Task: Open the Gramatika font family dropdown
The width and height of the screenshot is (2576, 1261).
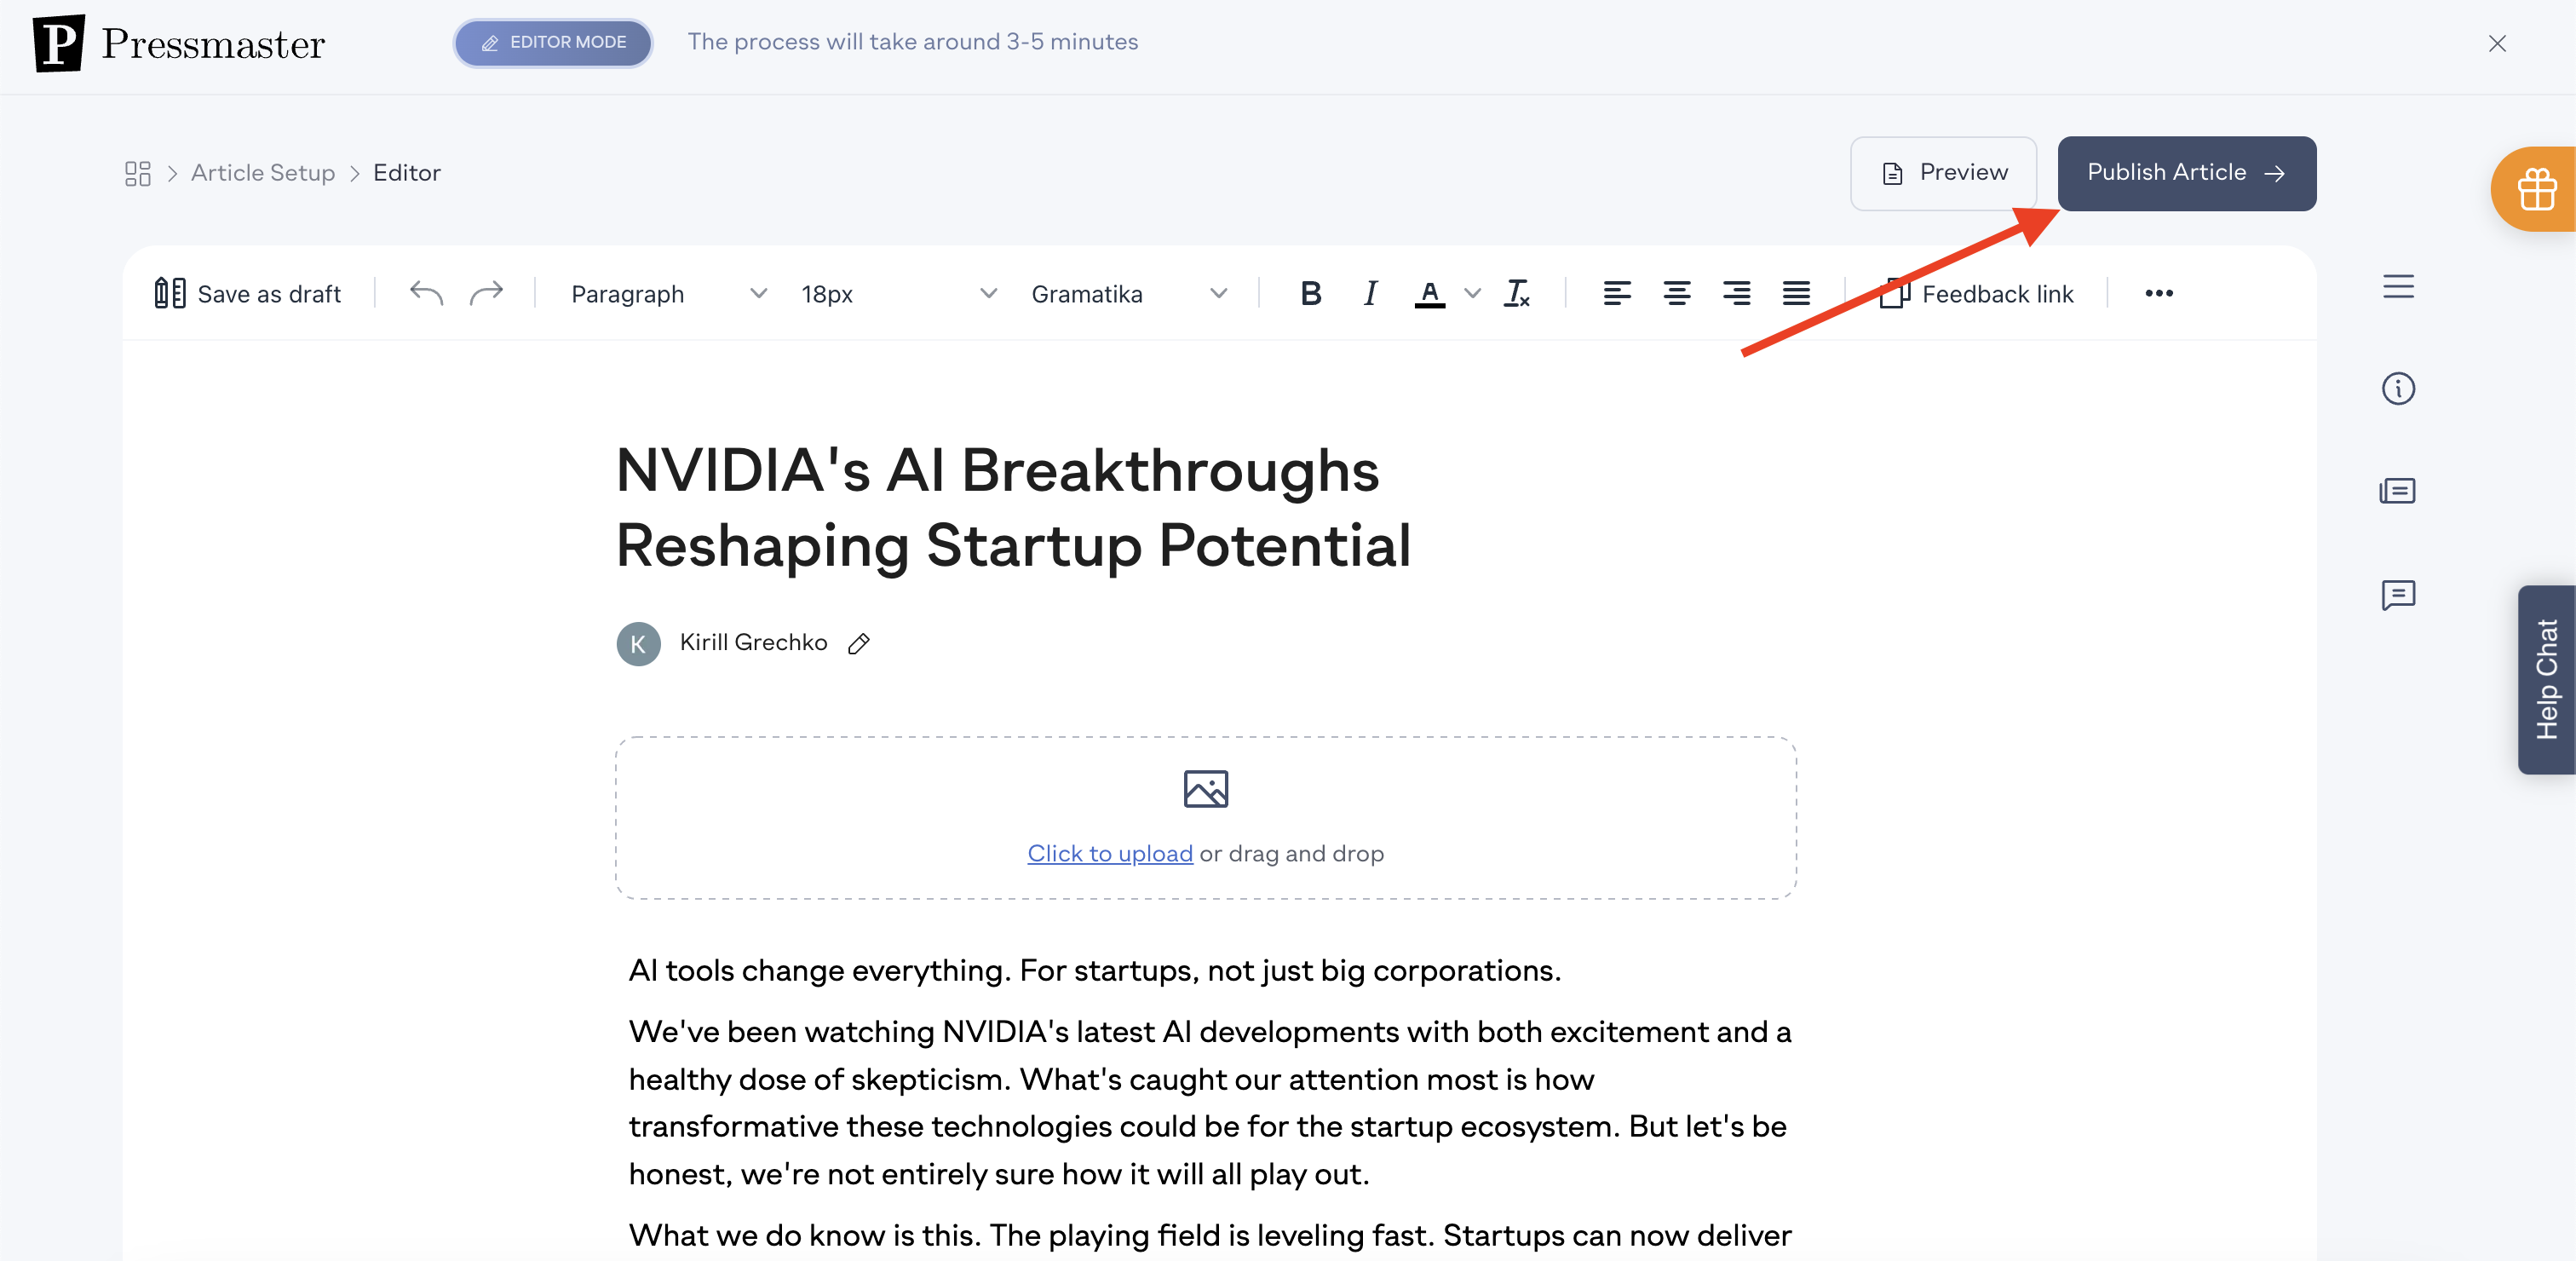Action: (x=1129, y=294)
